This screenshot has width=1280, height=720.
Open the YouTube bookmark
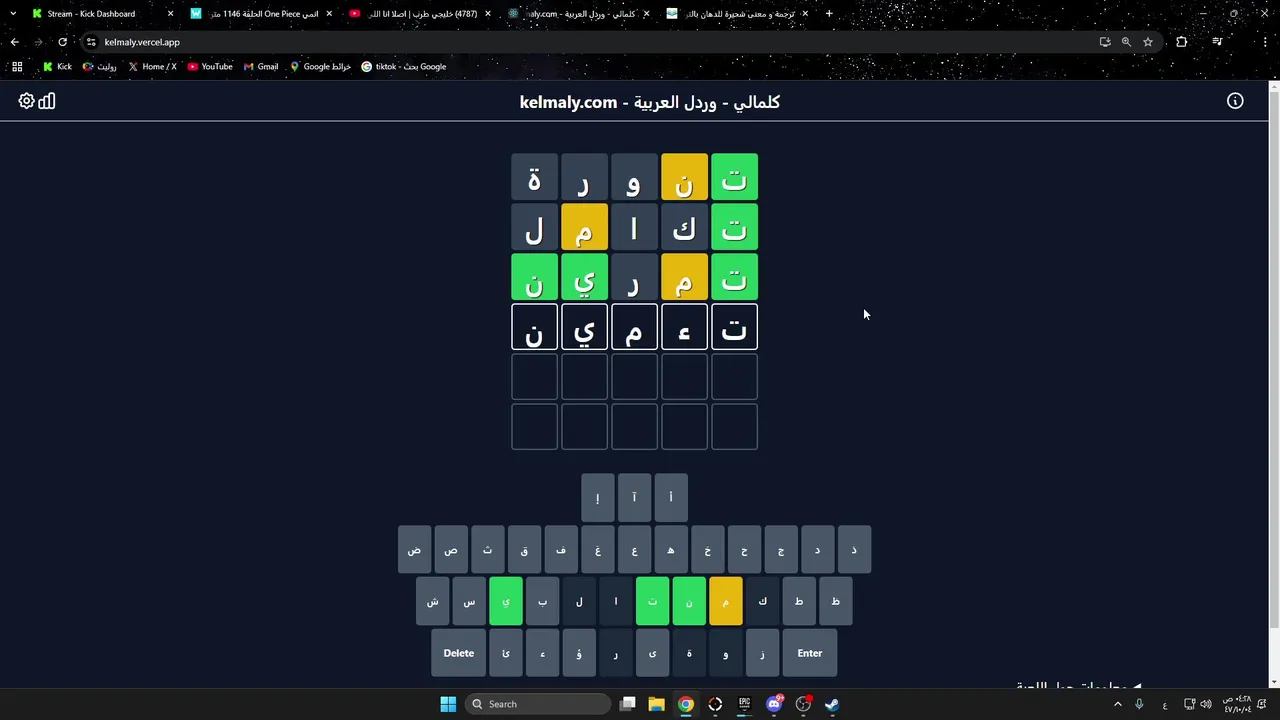click(x=210, y=67)
